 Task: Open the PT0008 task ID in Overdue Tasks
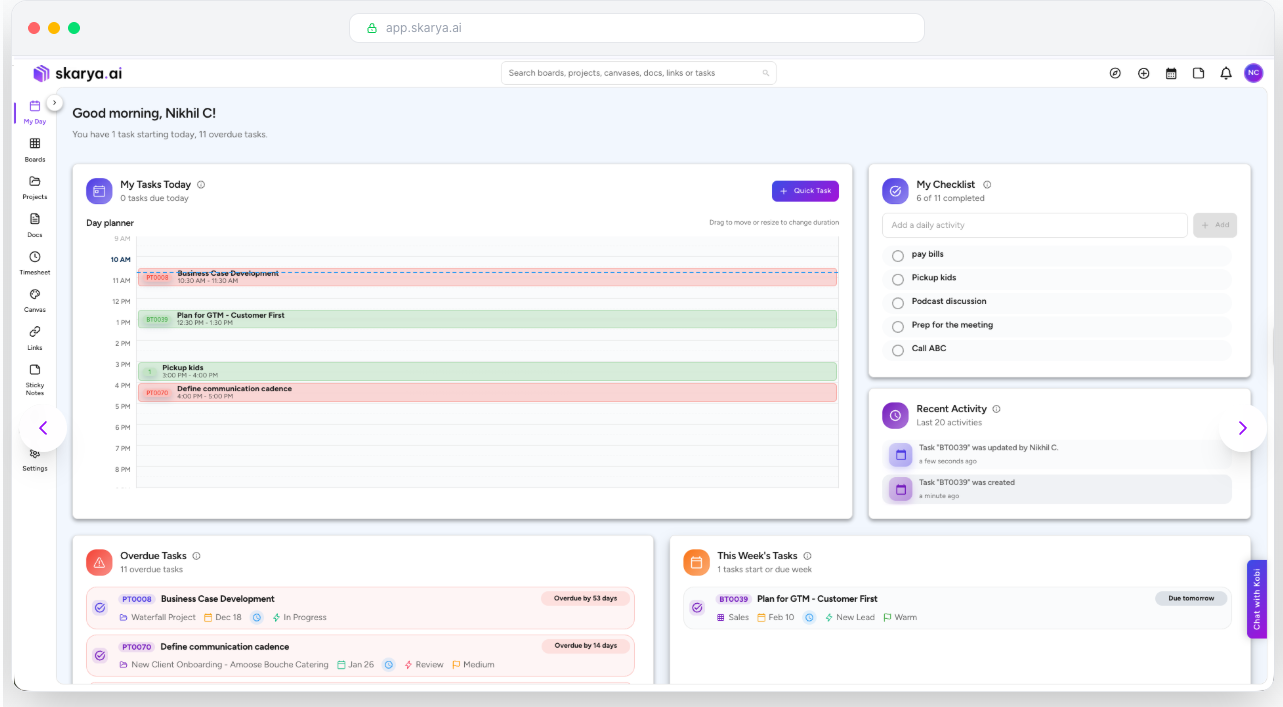pyautogui.click(x=137, y=599)
